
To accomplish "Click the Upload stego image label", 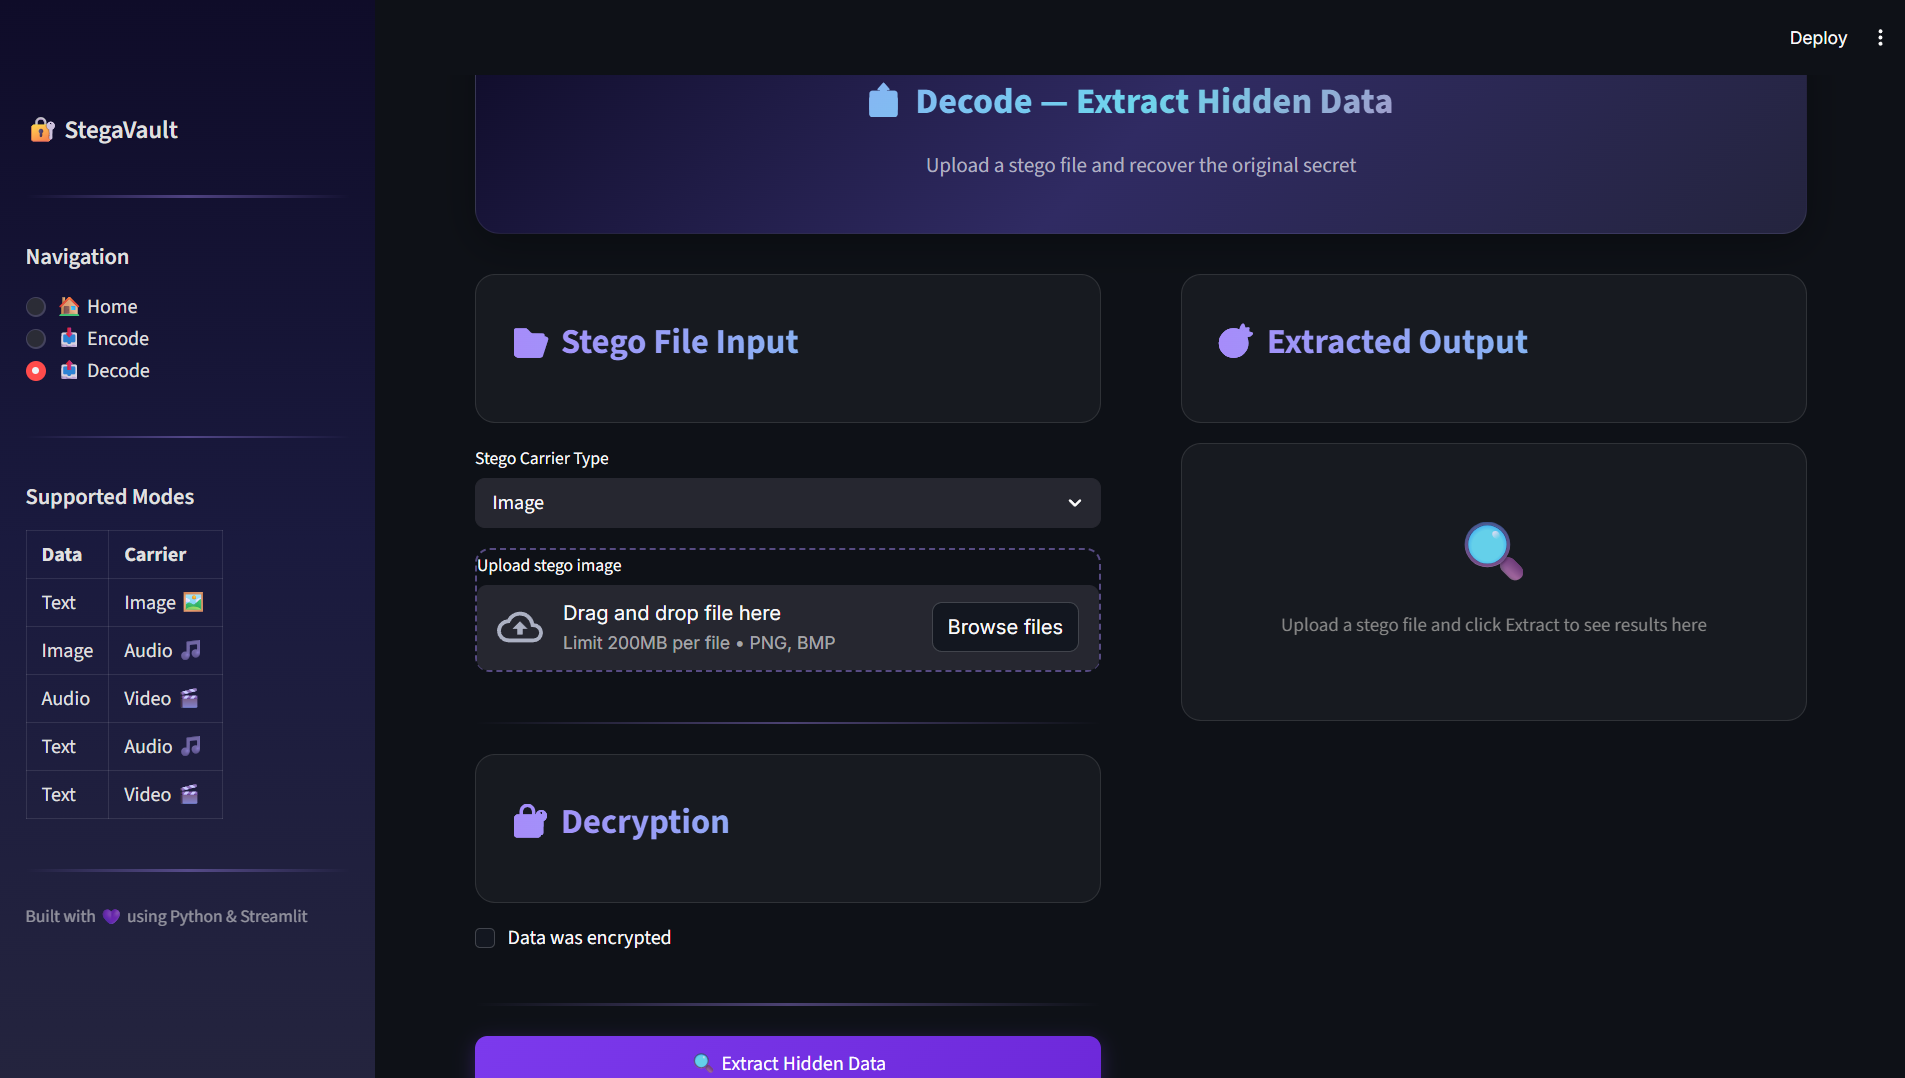I will [x=549, y=565].
